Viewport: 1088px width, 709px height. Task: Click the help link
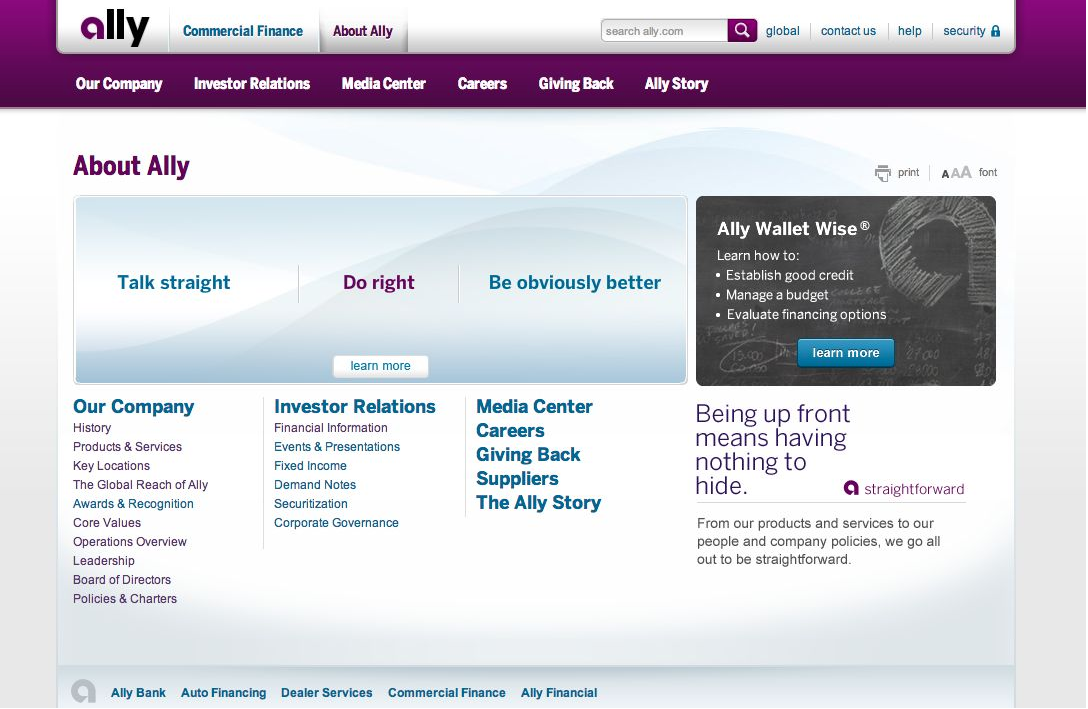pyautogui.click(x=910, y=31)
